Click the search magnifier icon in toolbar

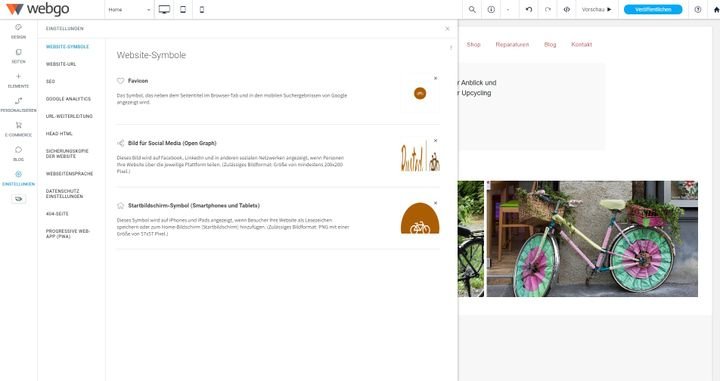472,10
